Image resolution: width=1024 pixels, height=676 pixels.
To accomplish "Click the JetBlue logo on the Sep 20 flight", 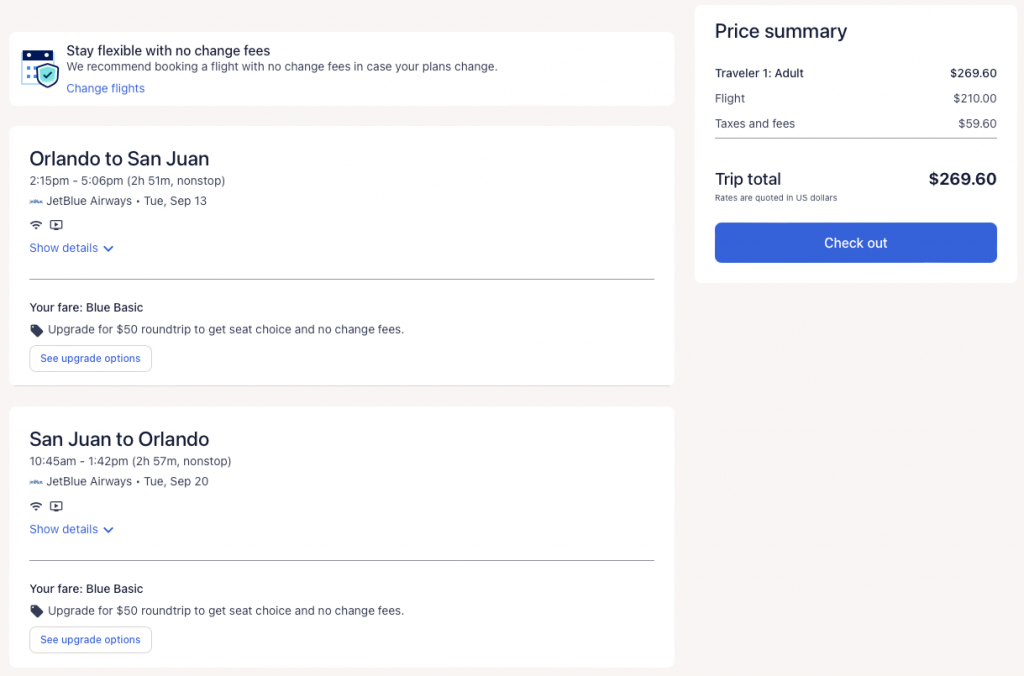I will pyautogui.click(x=36, y=482).
